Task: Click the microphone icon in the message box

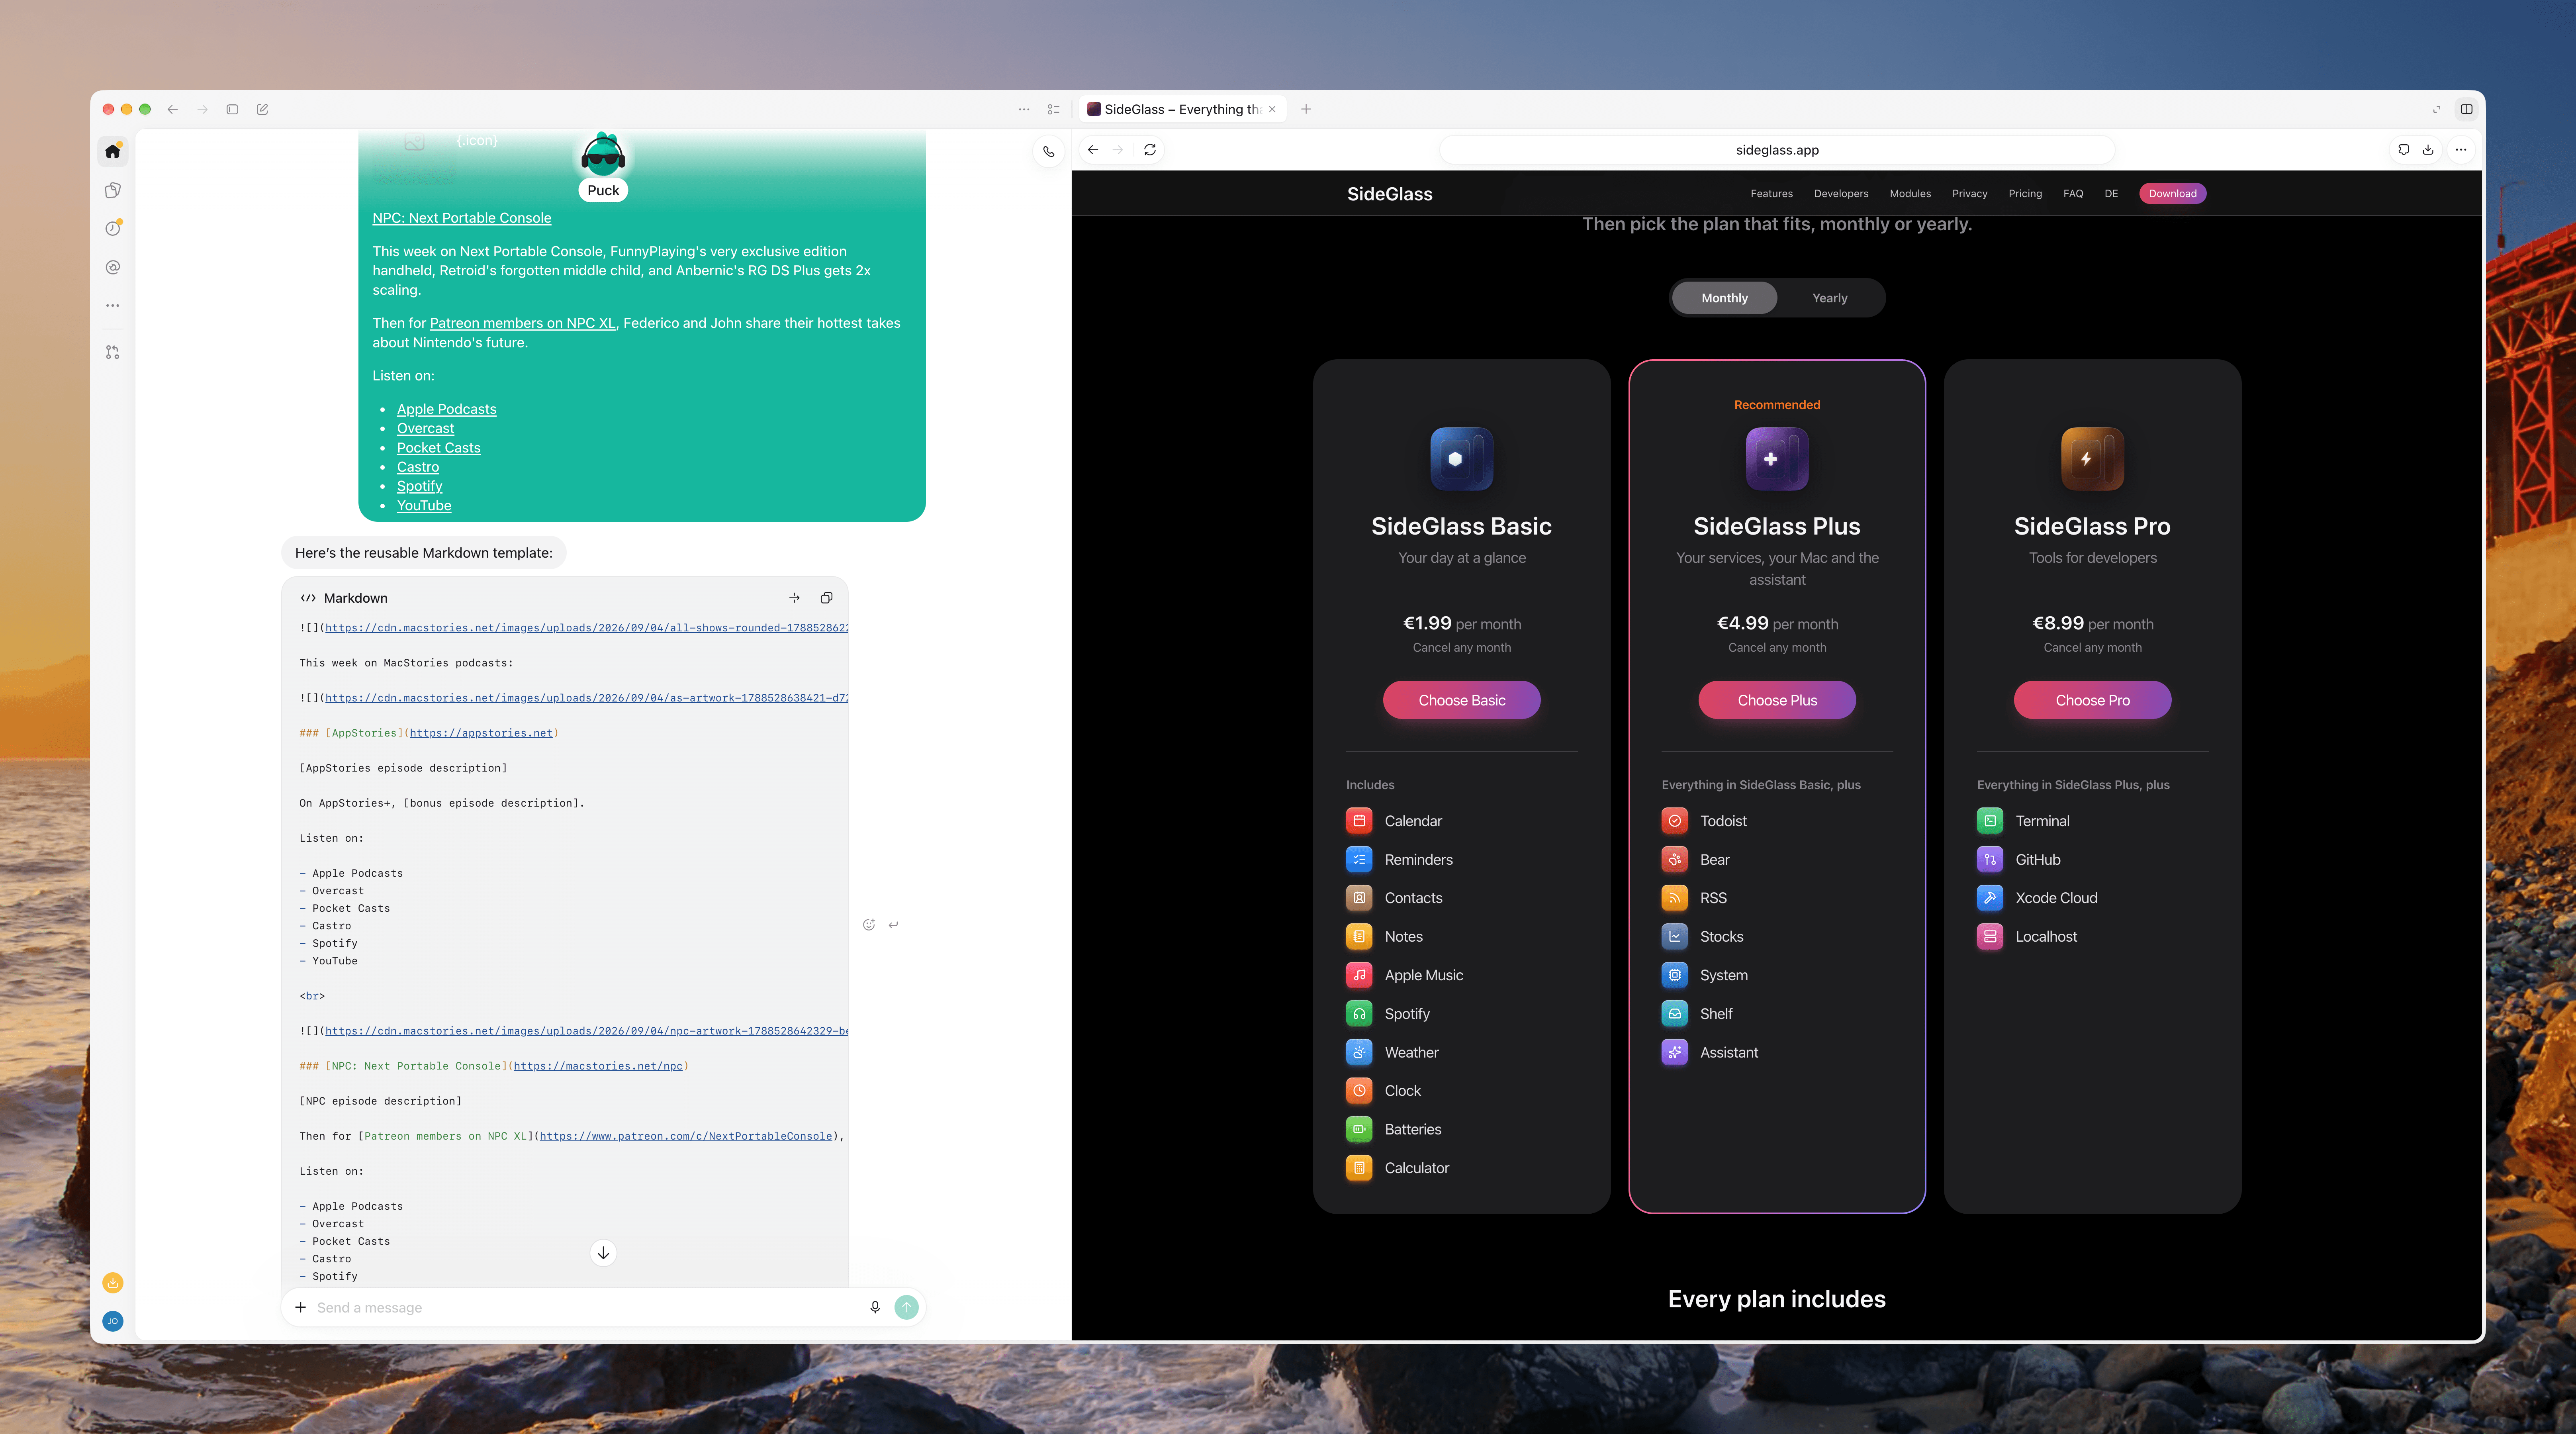Action: pos(875,1307)
